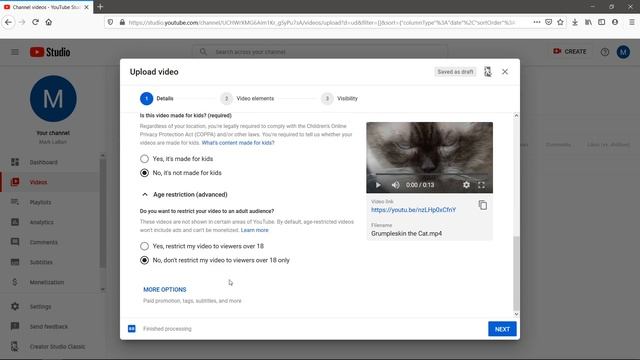Send feedback icon in the Upload dialog header
Image resolution: width=640 pixels, height=360 pixels.
point(488,72)
